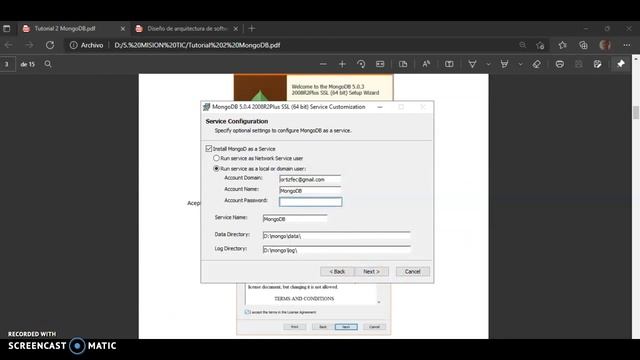This screenshot has width=640, height=360.
Task: Print the PDF document
Action: 560,64
